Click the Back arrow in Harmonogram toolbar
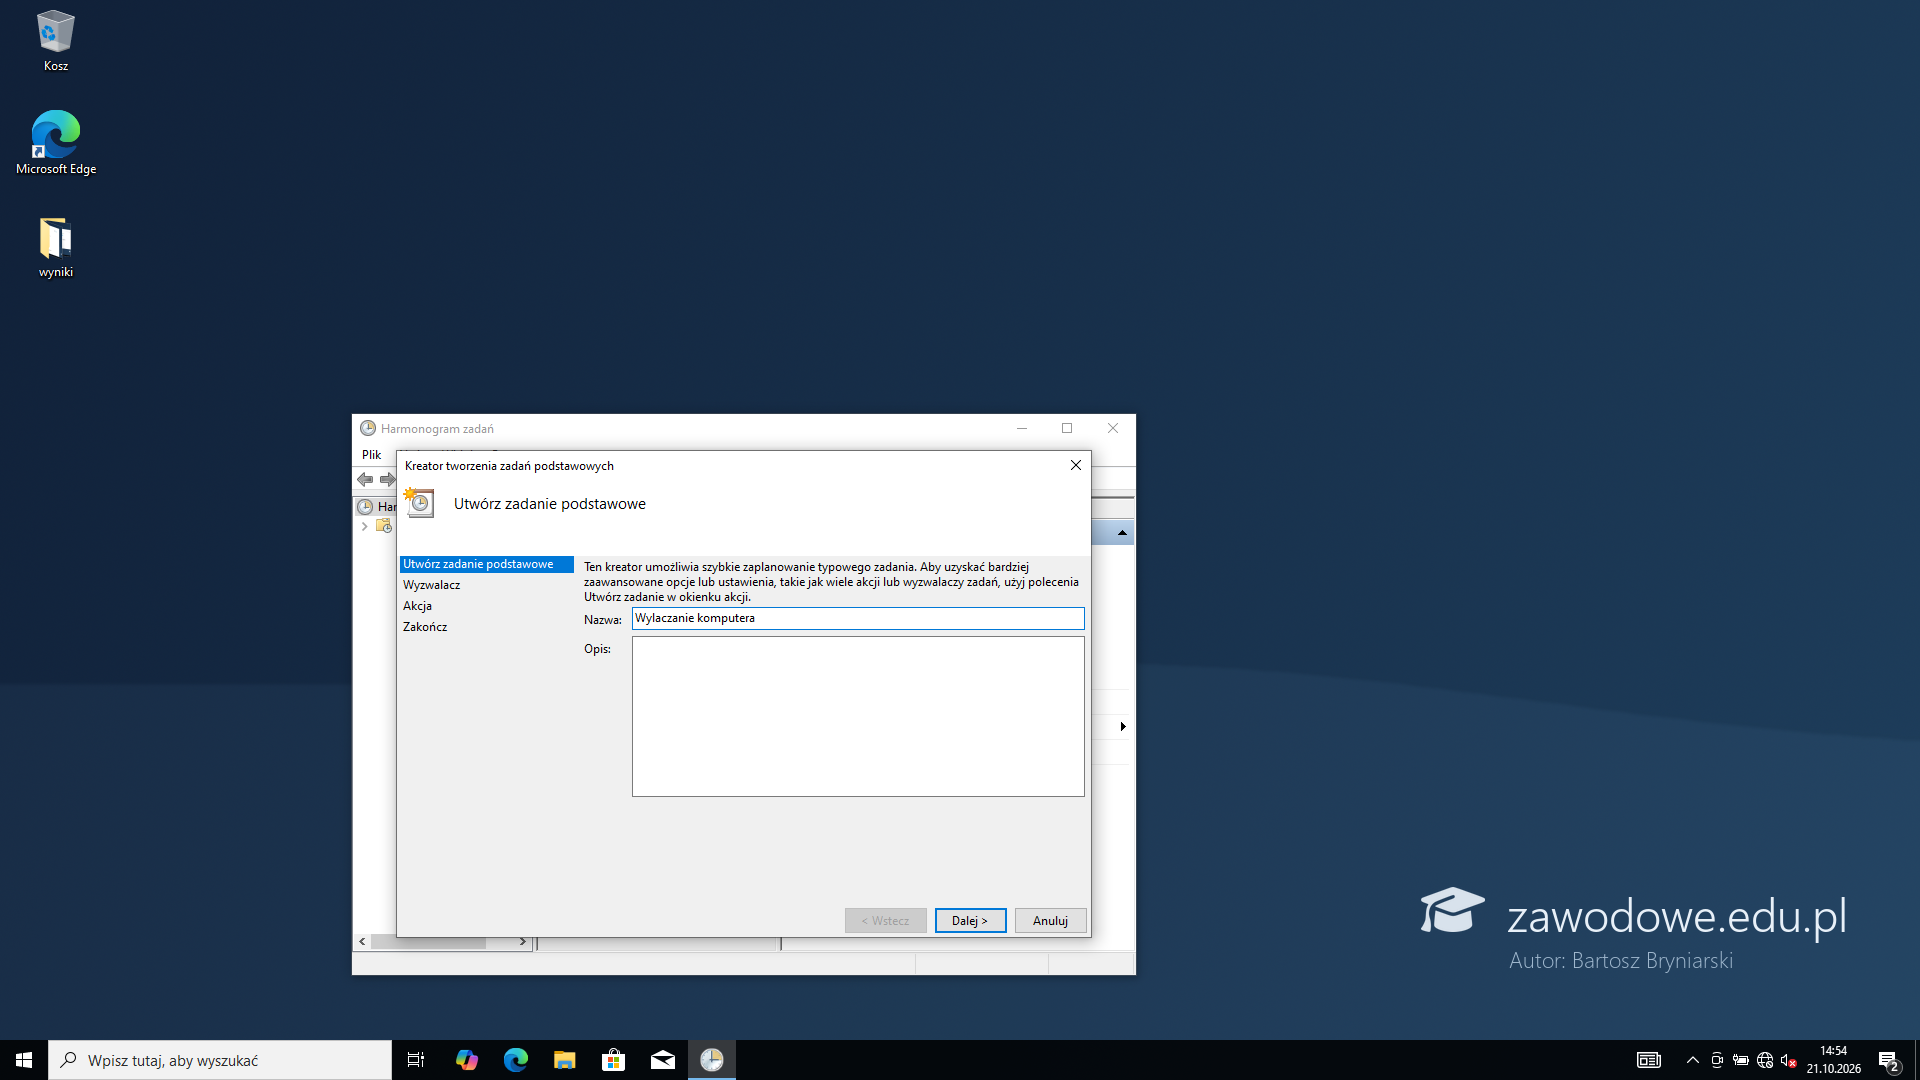1920x1080 pixels. click(x=365, y=480)
